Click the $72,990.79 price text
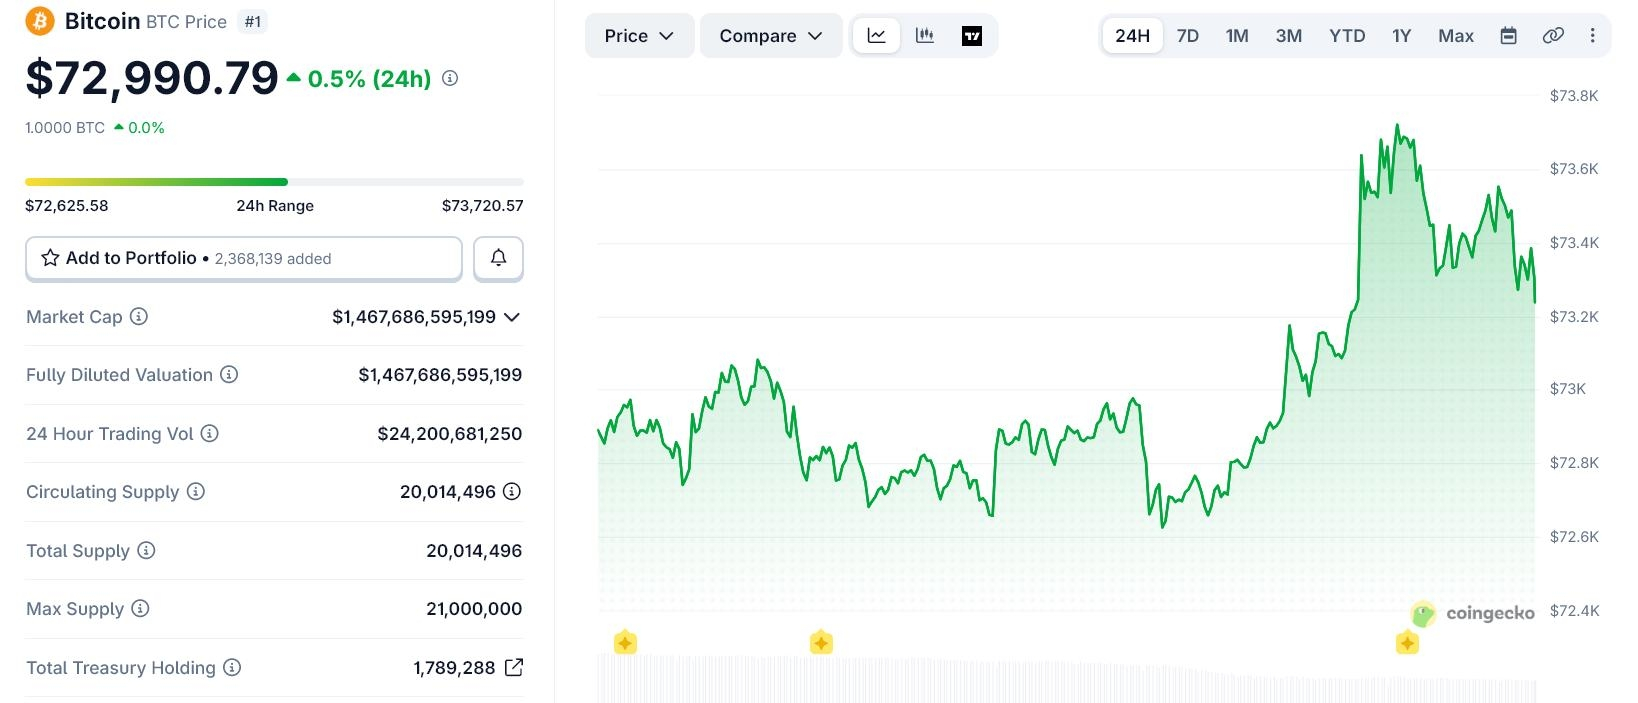Viewport: 1638px width, 703px height. click(x=152, y=78)
